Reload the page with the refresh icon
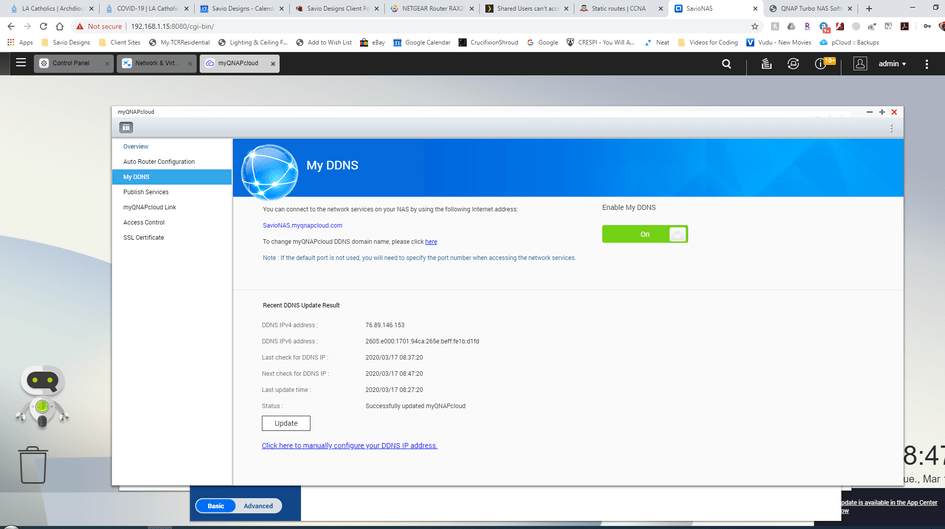This screenshot has width=945, height=529. tap(43, 26)
